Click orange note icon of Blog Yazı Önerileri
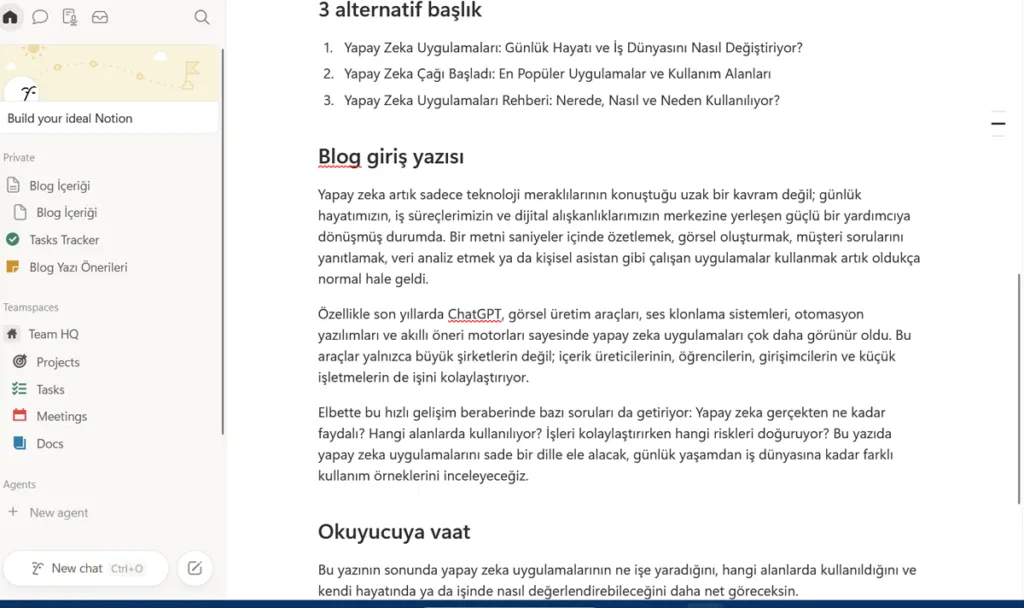The height and width of the screenshot is (608, 1024). pyautogui.click(x=12, y=266)
